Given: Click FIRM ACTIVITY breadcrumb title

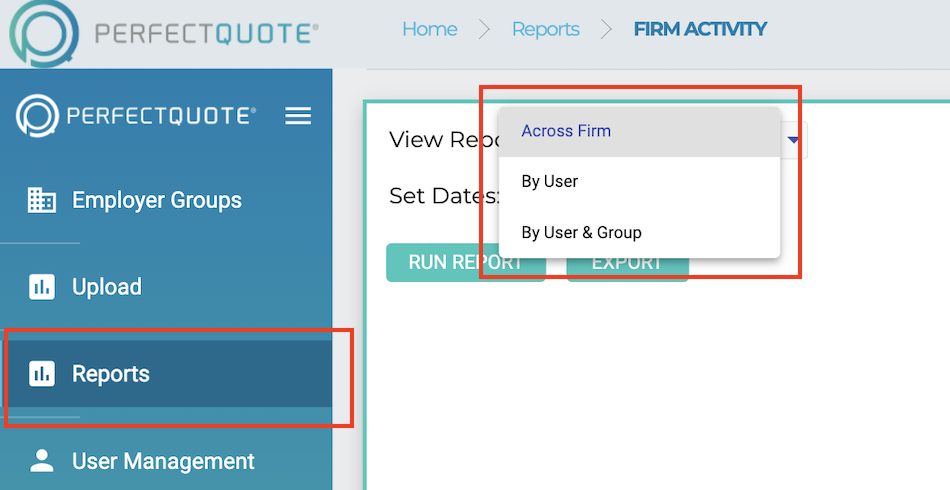Looking at the screenshot, I should [x=700, y=28].
